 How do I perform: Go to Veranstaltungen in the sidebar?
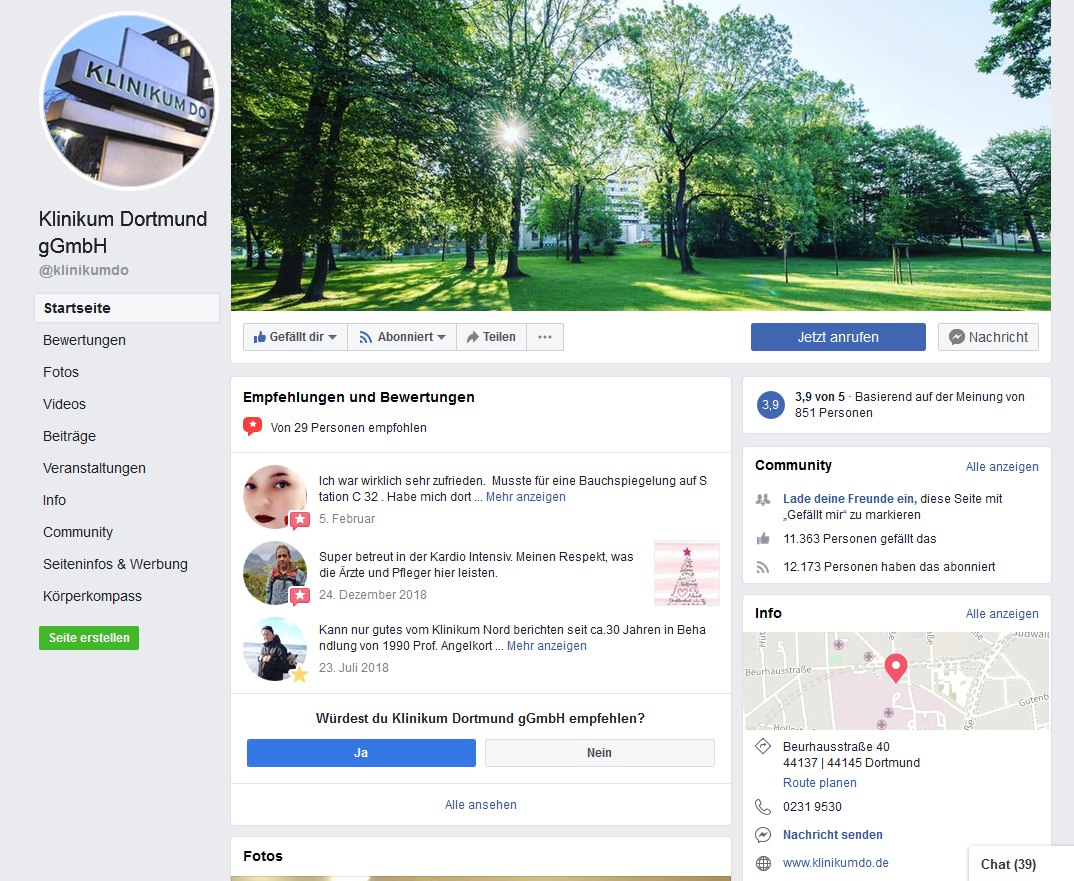coord(95,469)
